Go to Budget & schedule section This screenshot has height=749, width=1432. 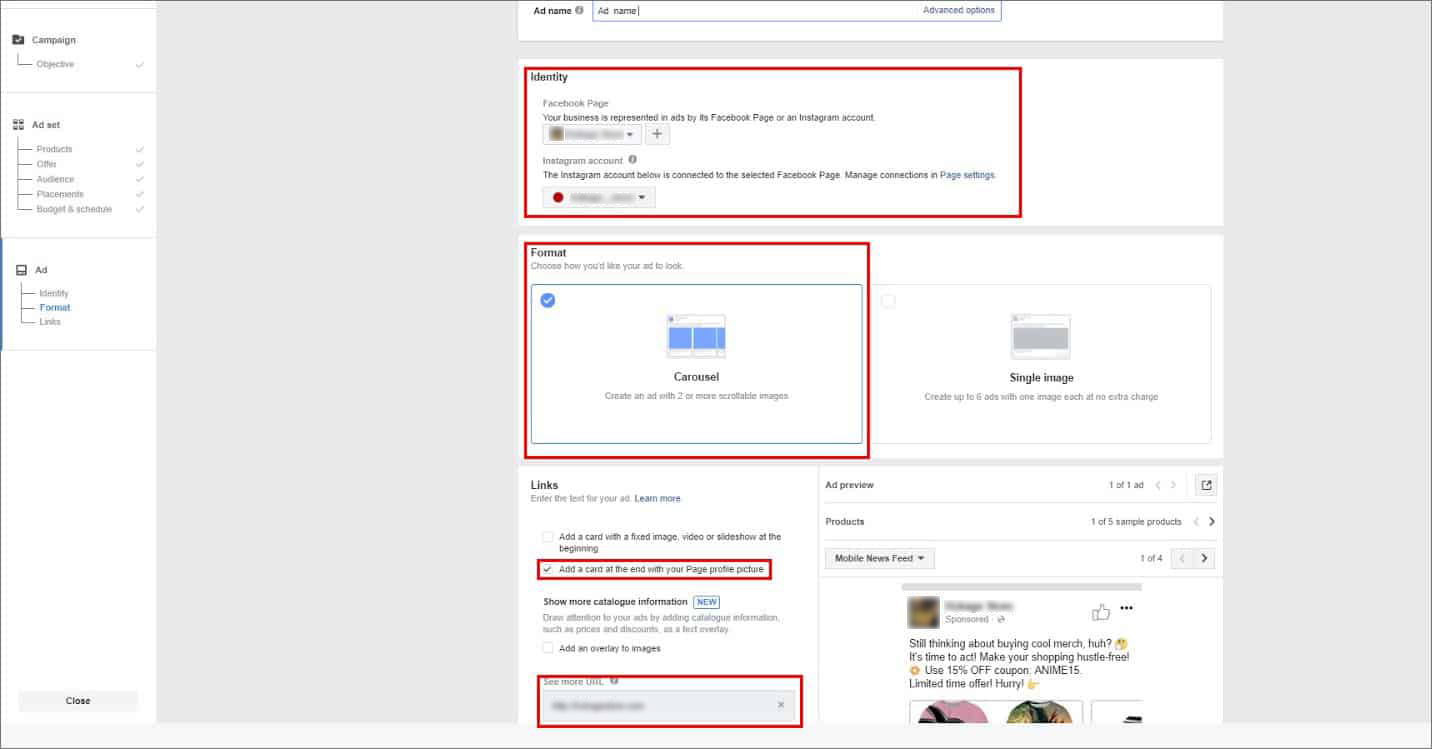pos(74,209)
